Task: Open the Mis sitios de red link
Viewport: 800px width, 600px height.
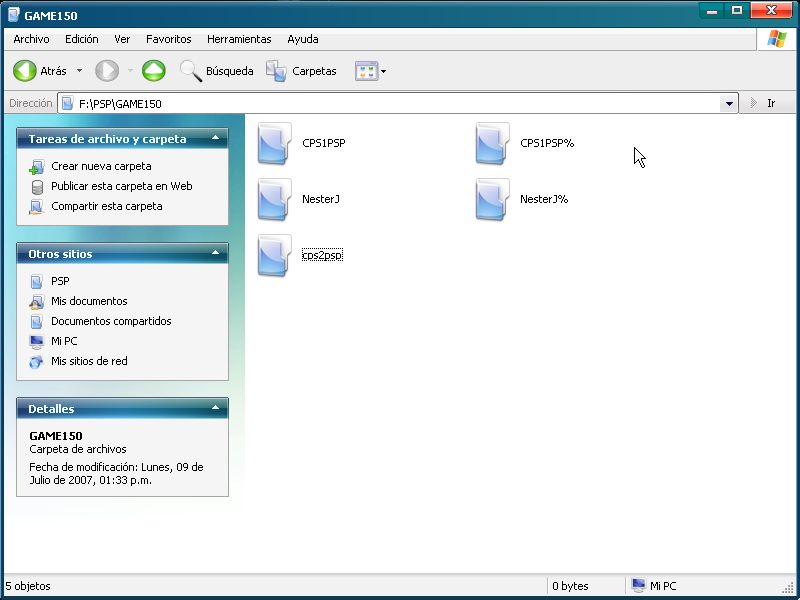Action: tap(89, 361)
